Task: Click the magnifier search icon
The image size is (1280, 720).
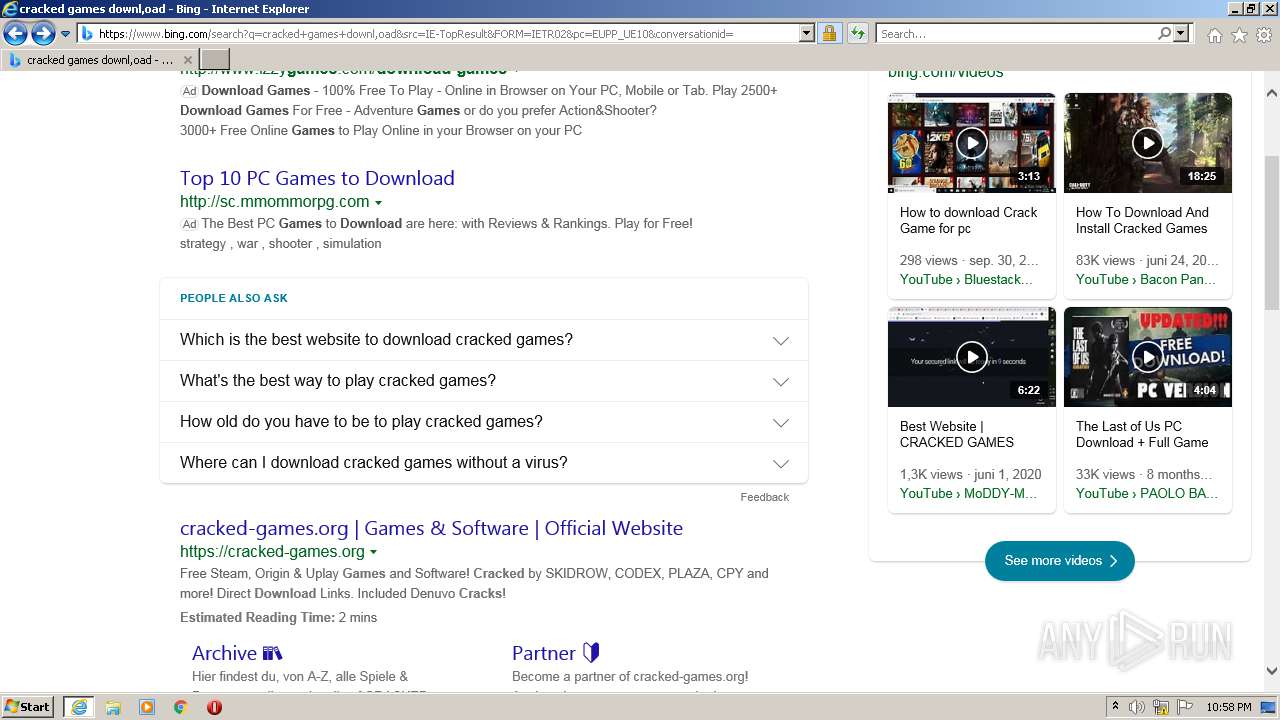Action: click(1164, 34)
